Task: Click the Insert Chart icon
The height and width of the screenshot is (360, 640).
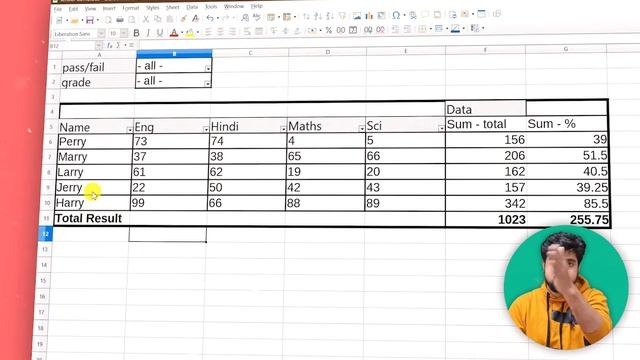Action: [x=369, y=16]
